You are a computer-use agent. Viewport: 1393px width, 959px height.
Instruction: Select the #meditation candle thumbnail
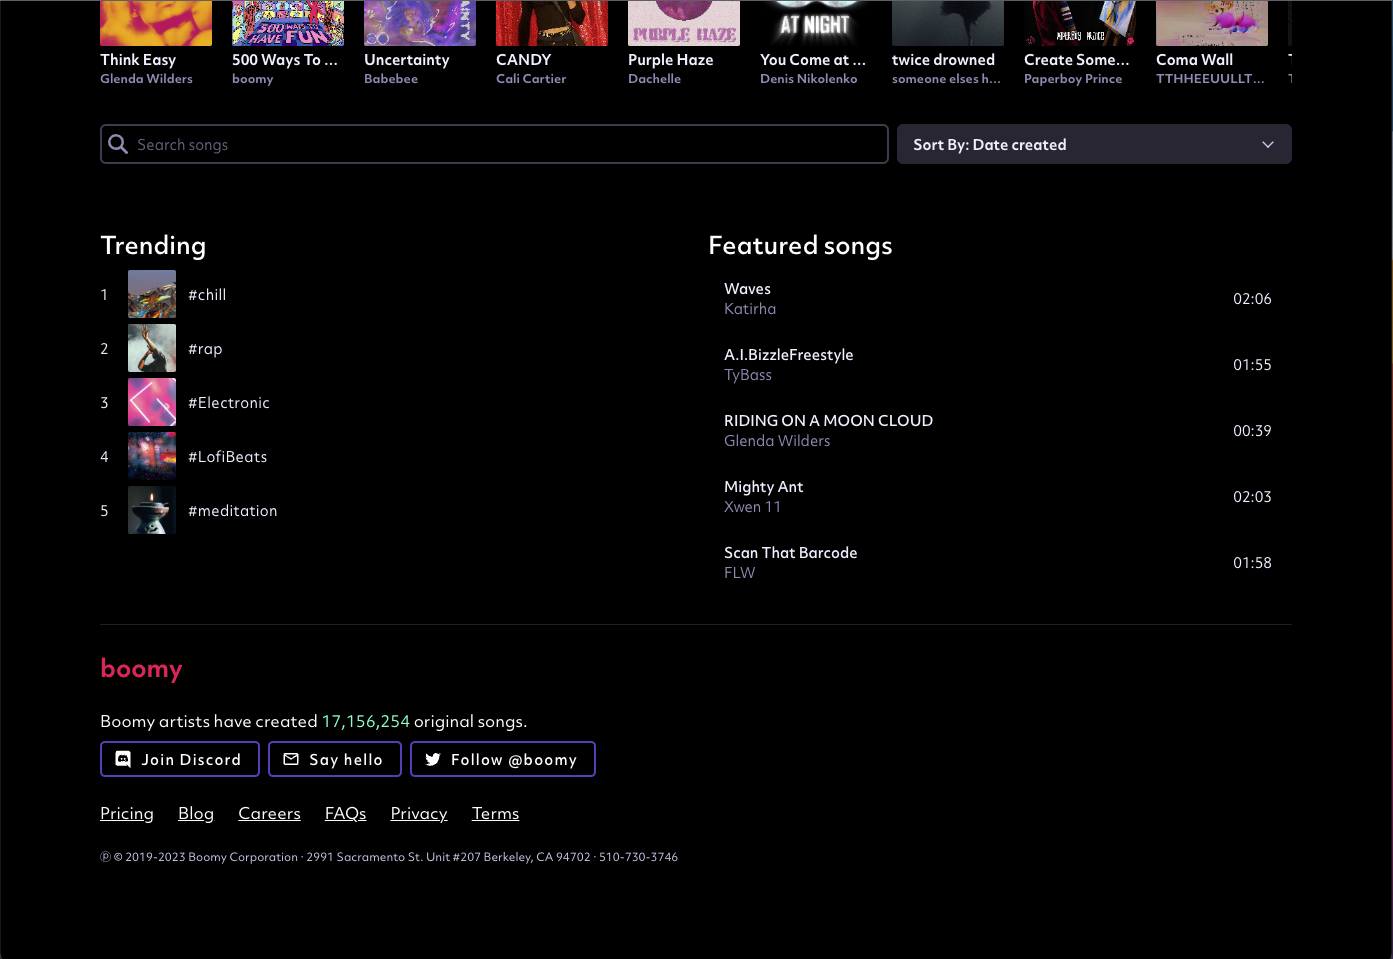[x=152, y=510]
